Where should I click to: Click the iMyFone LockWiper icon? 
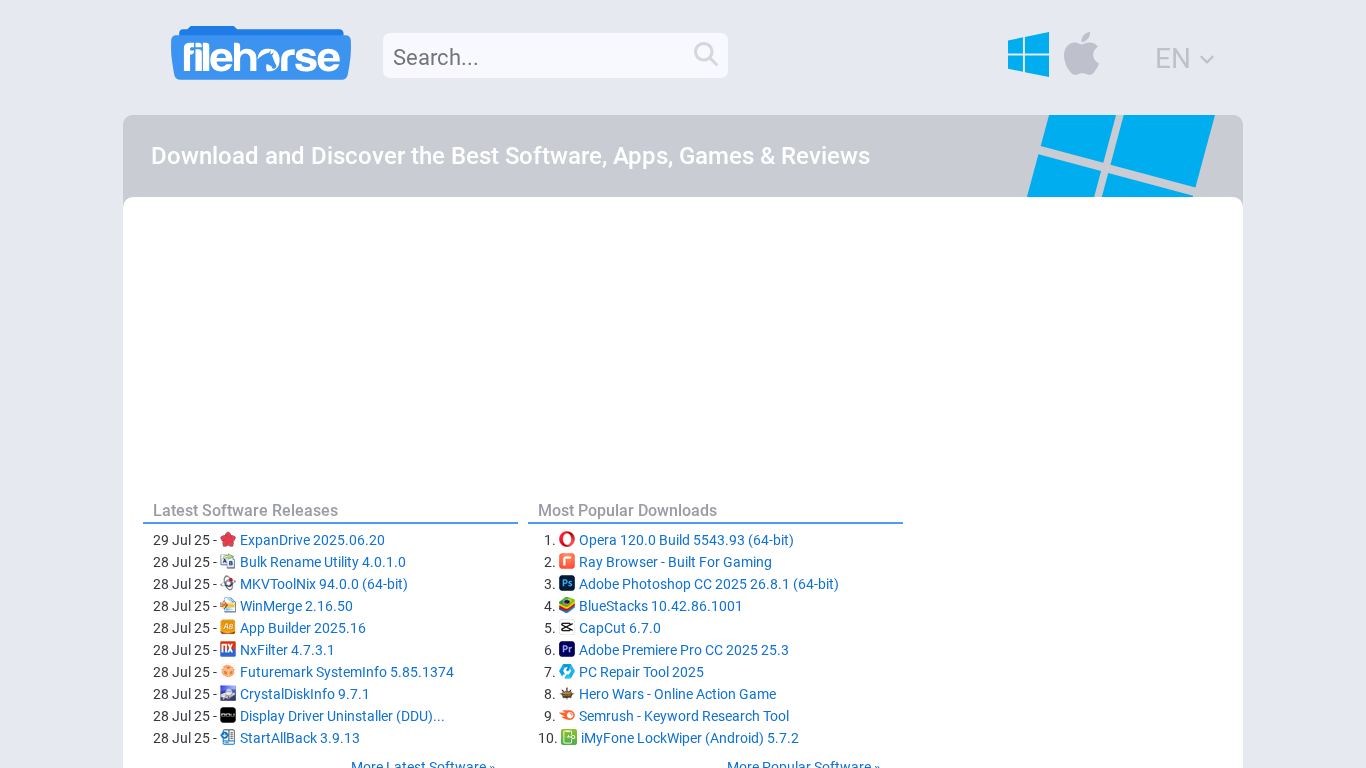tap(569, 738)
